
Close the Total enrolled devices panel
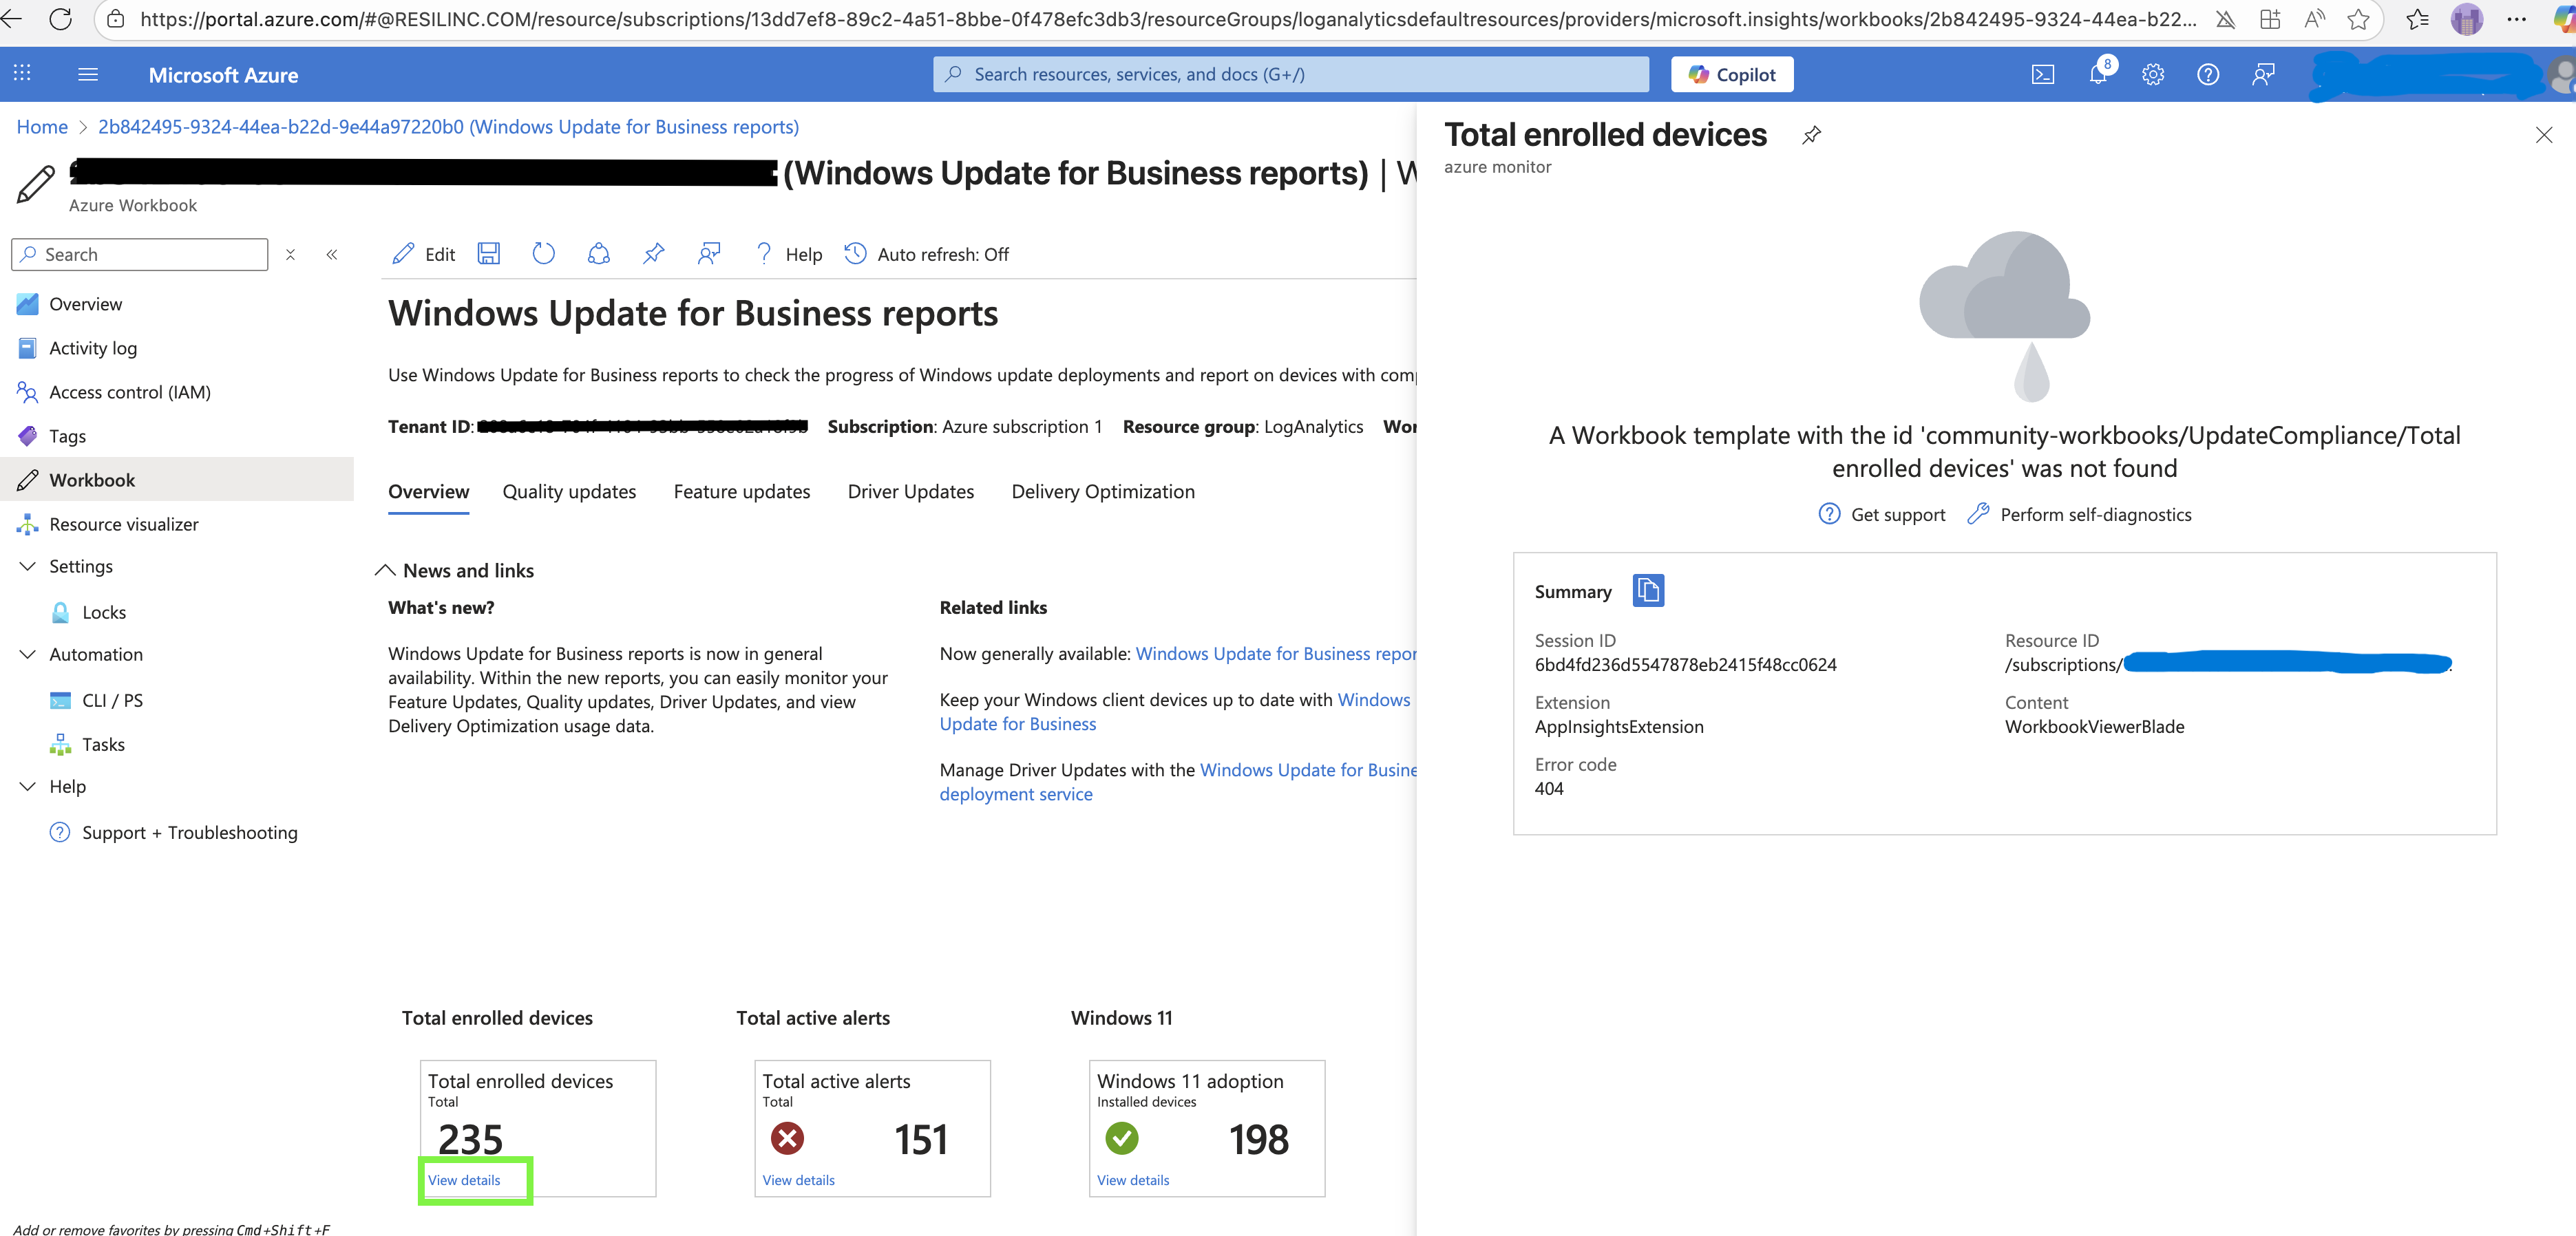pos(2543,134)
